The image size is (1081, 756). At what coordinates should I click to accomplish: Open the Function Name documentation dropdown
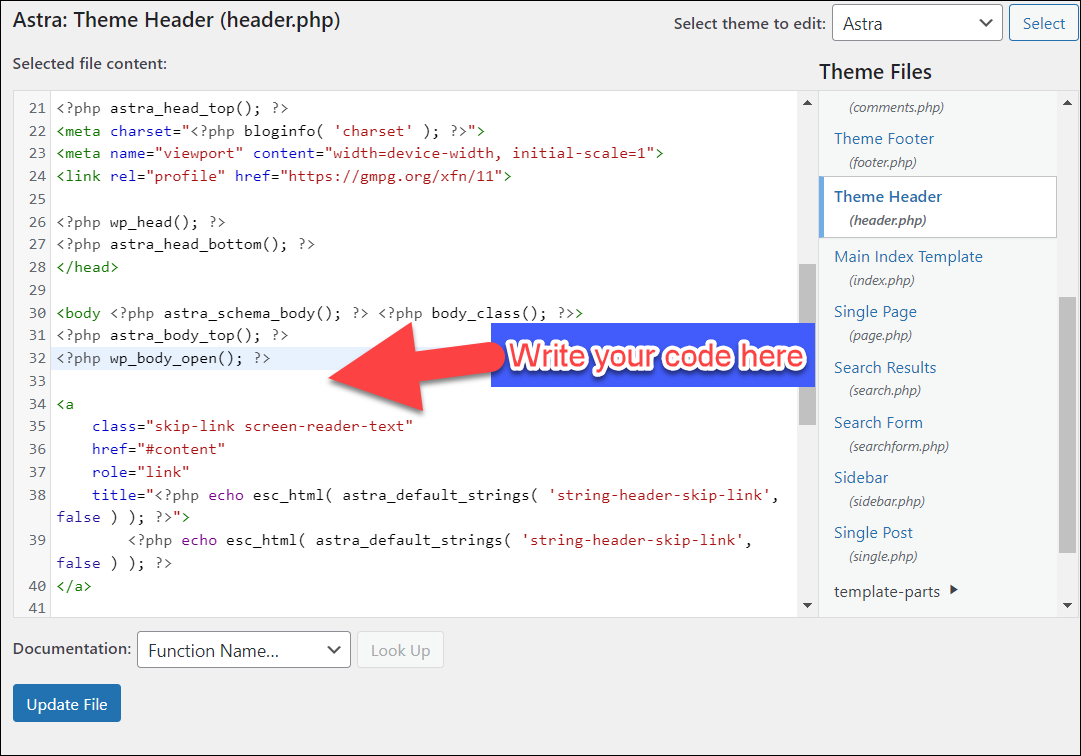tap(243, 650)
